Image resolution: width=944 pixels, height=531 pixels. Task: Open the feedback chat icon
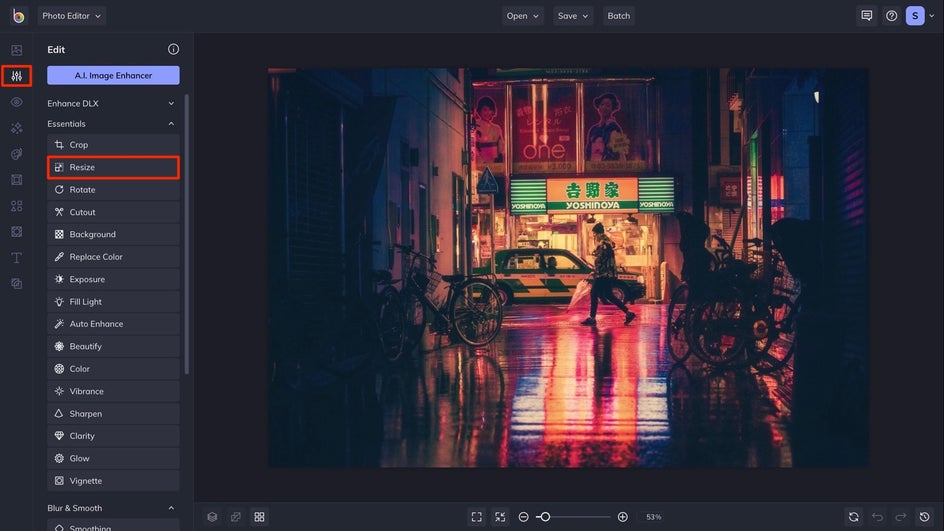click(866, 16)
